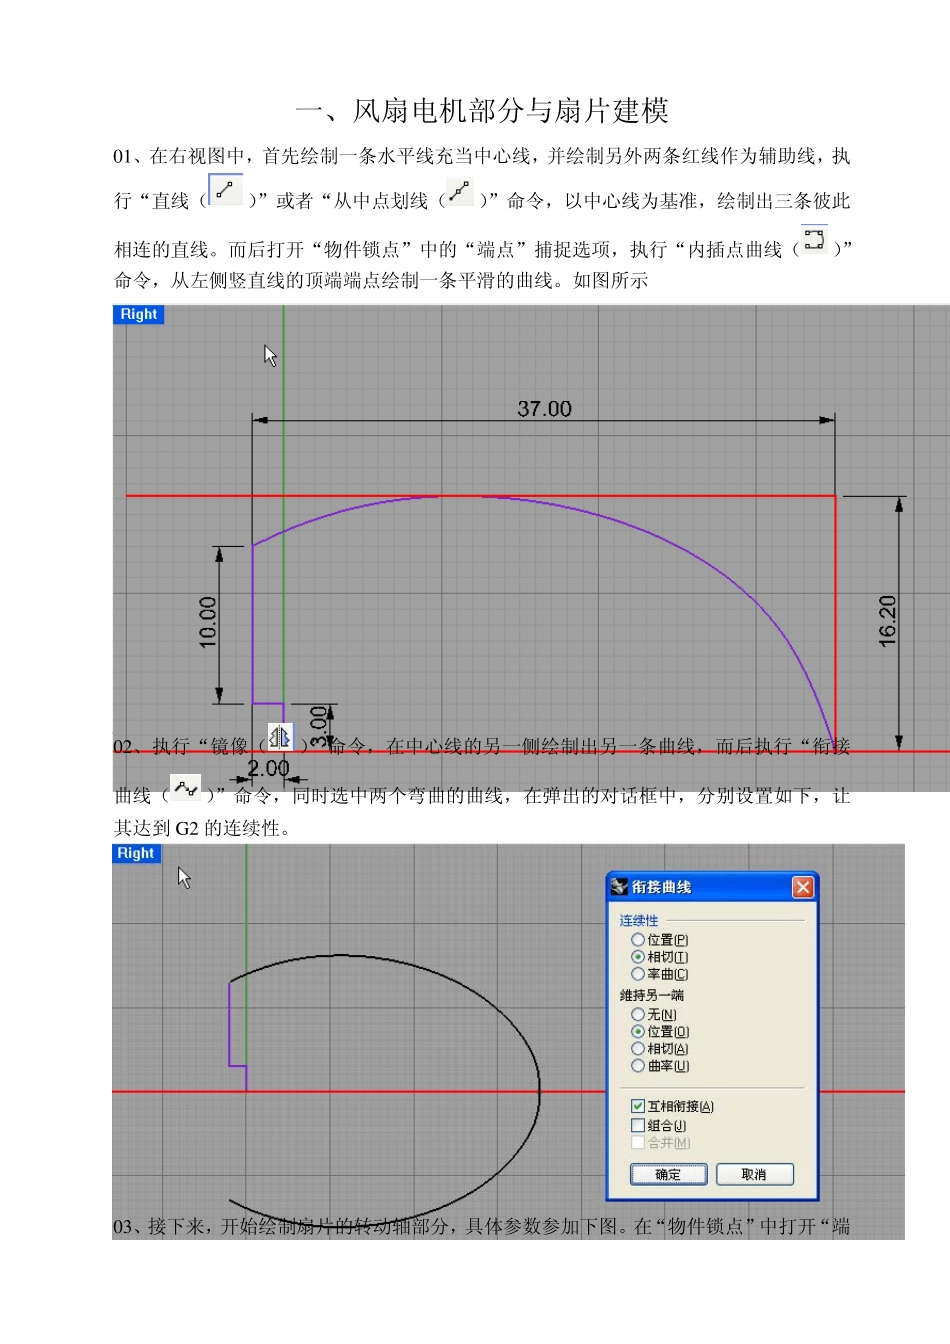The image size is (950, 1344).
Task: Click the 连续性 group label
Action: coord(638,920)
